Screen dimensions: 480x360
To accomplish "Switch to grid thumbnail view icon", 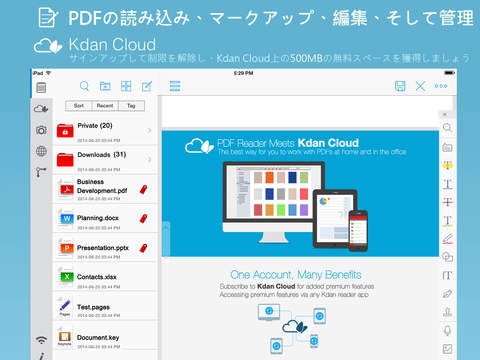I will point(126,86).
